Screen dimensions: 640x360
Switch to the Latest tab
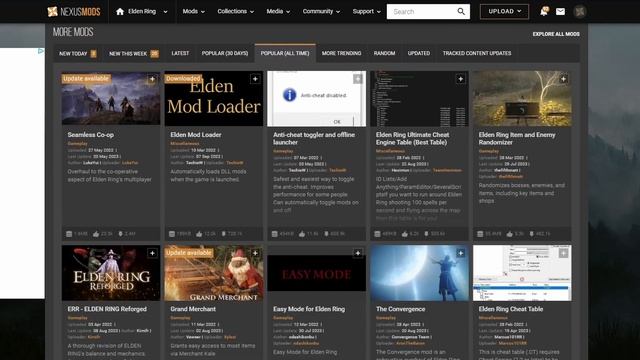[x=180, y=53]
